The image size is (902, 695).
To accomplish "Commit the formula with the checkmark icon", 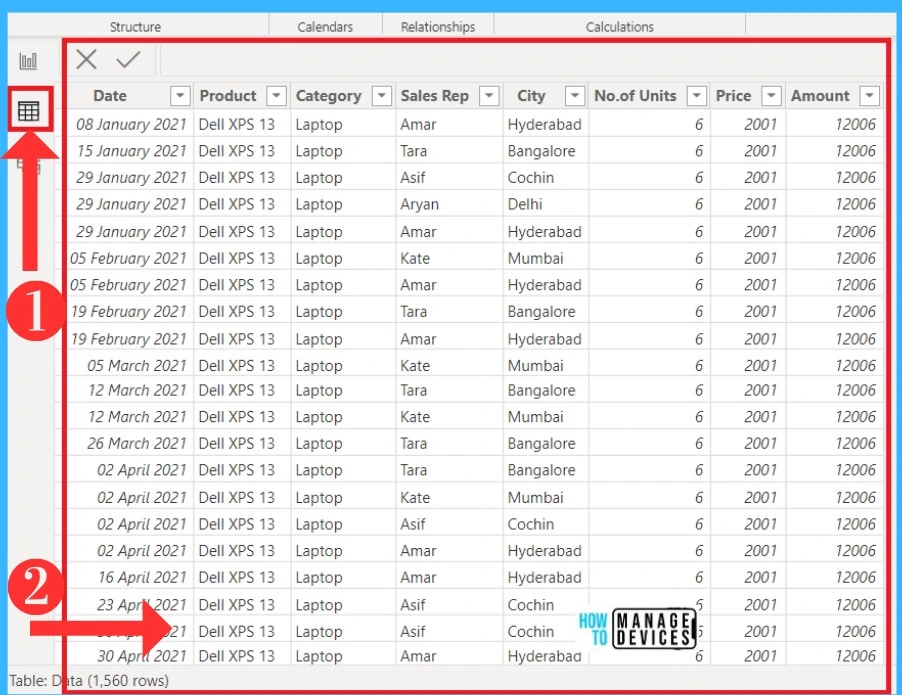I will (128, 59).
